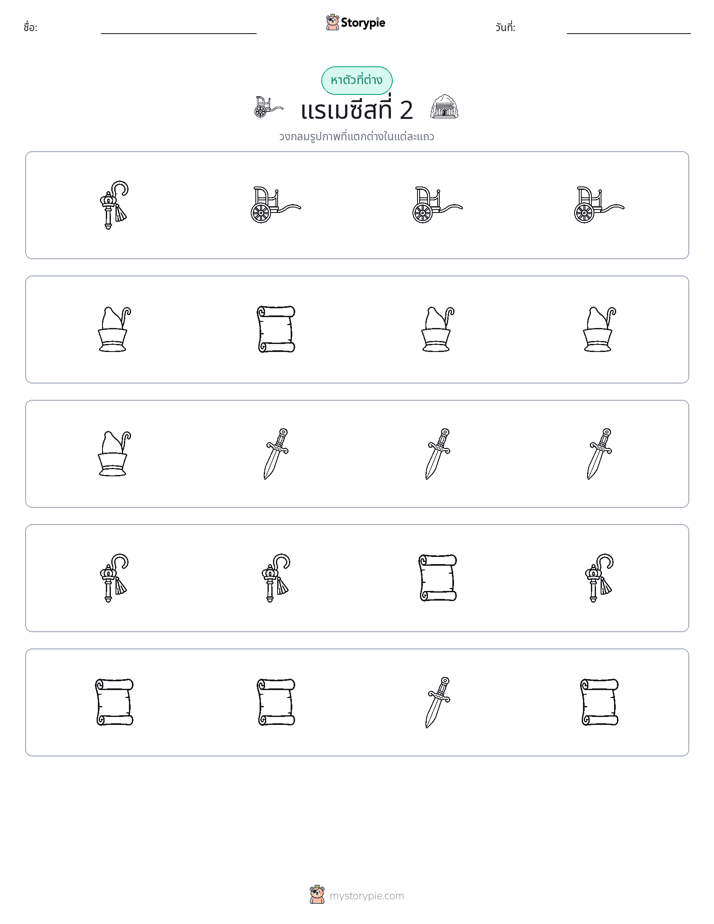Screen dimensions: 714x924
Task: Click the chariot icon beside the title
Action: (x=268, y=107)
